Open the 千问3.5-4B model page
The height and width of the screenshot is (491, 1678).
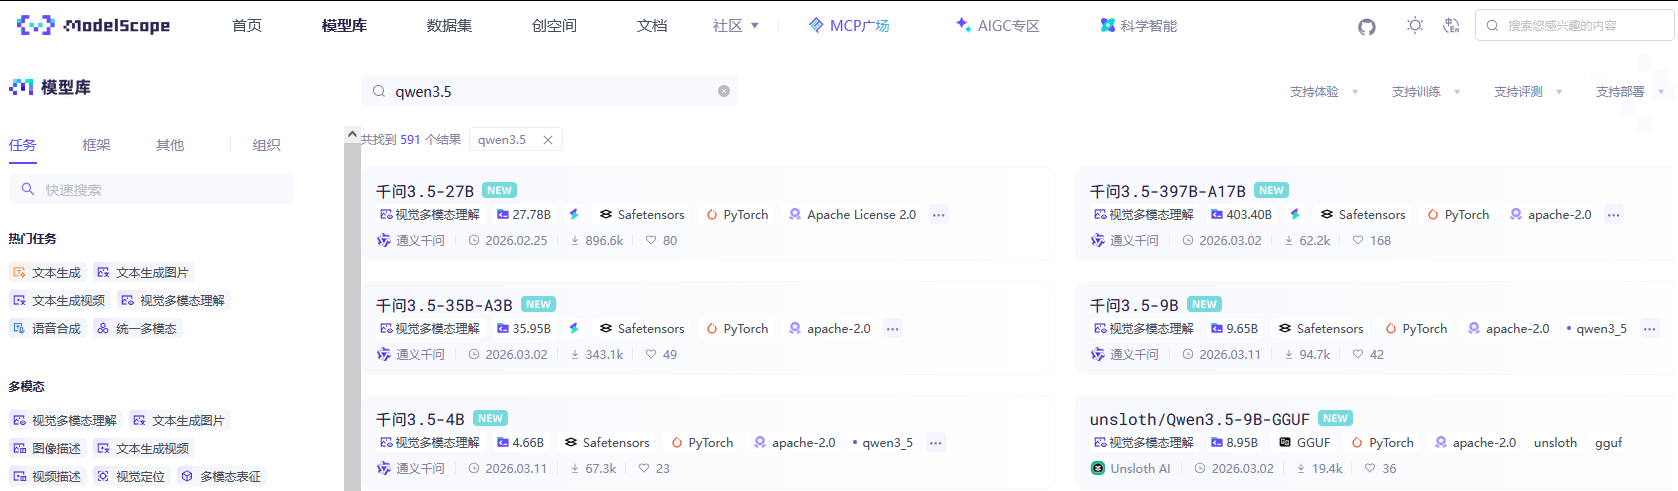(420, 419)
